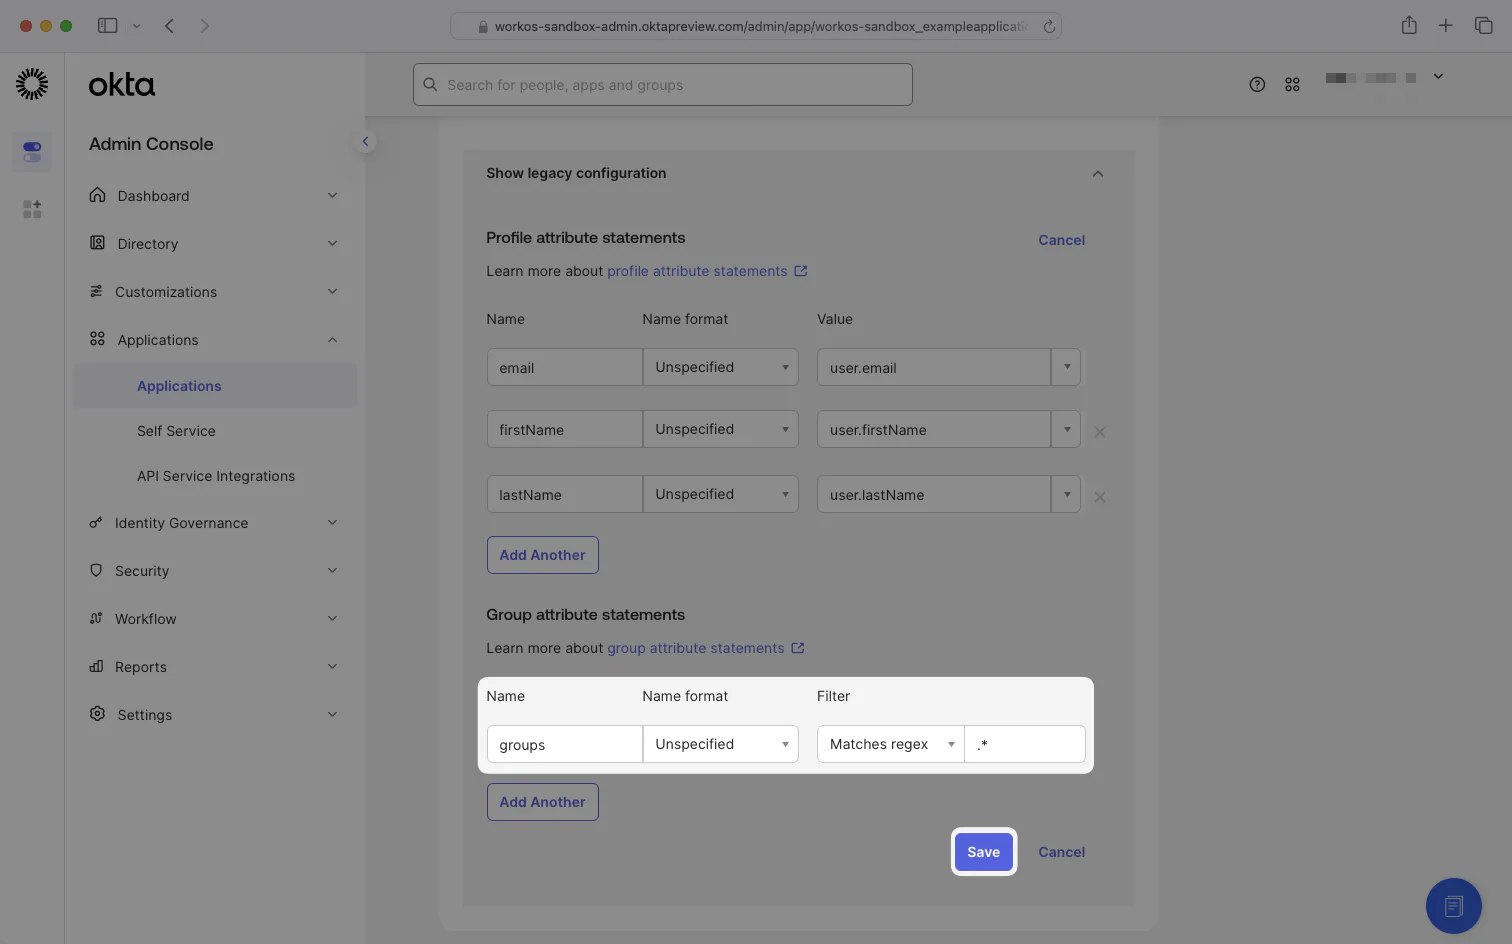Open the firstName row Name format dropdown
1512x944 pixels.
coord(720,429)
